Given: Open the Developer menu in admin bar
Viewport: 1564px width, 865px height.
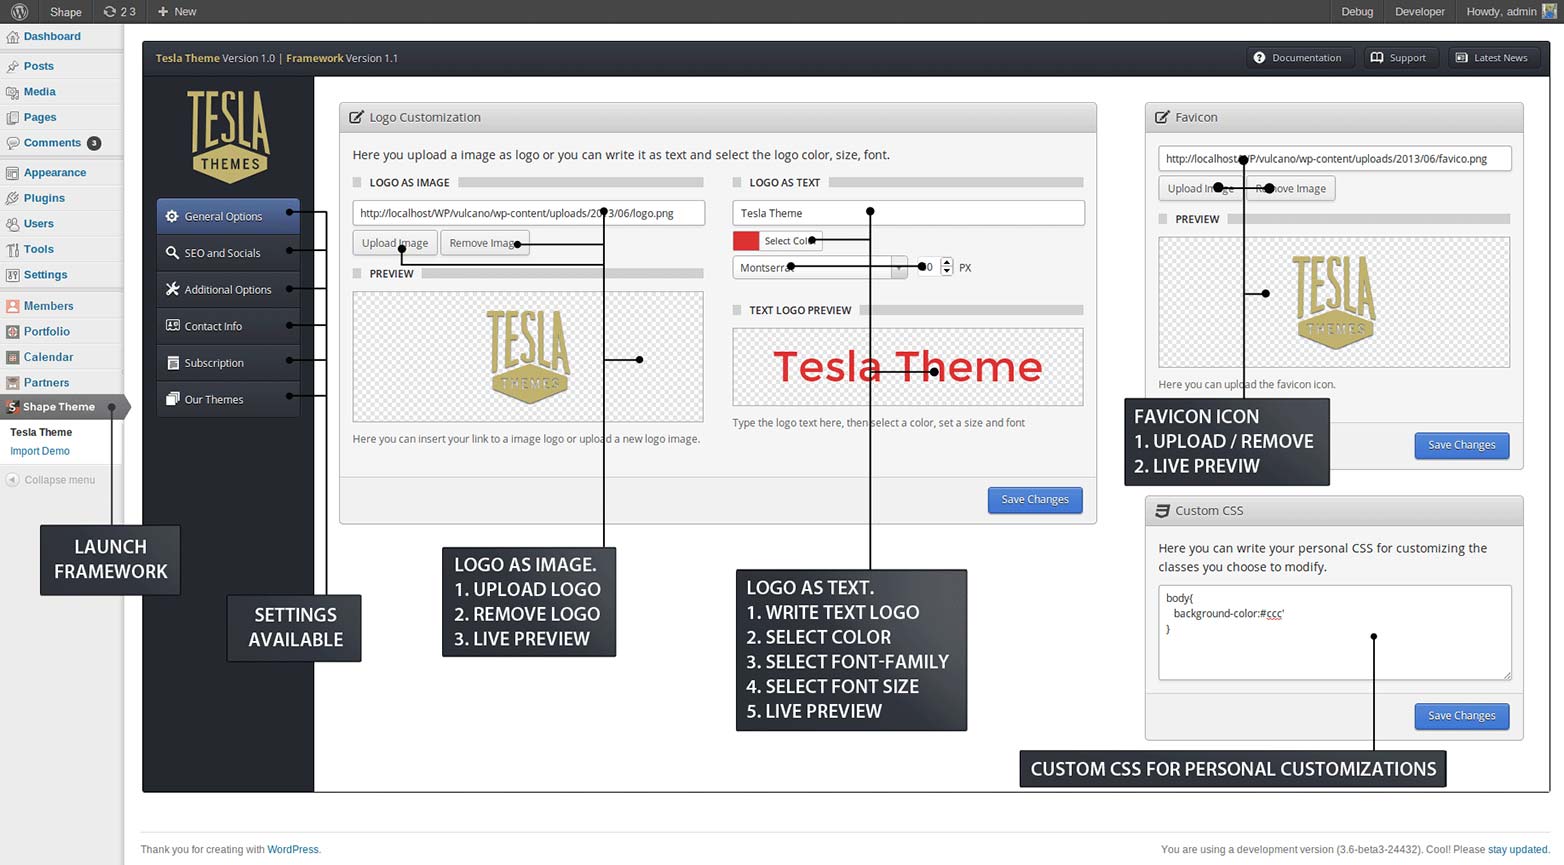Looking at the screenshot, I should (1420, 11).
